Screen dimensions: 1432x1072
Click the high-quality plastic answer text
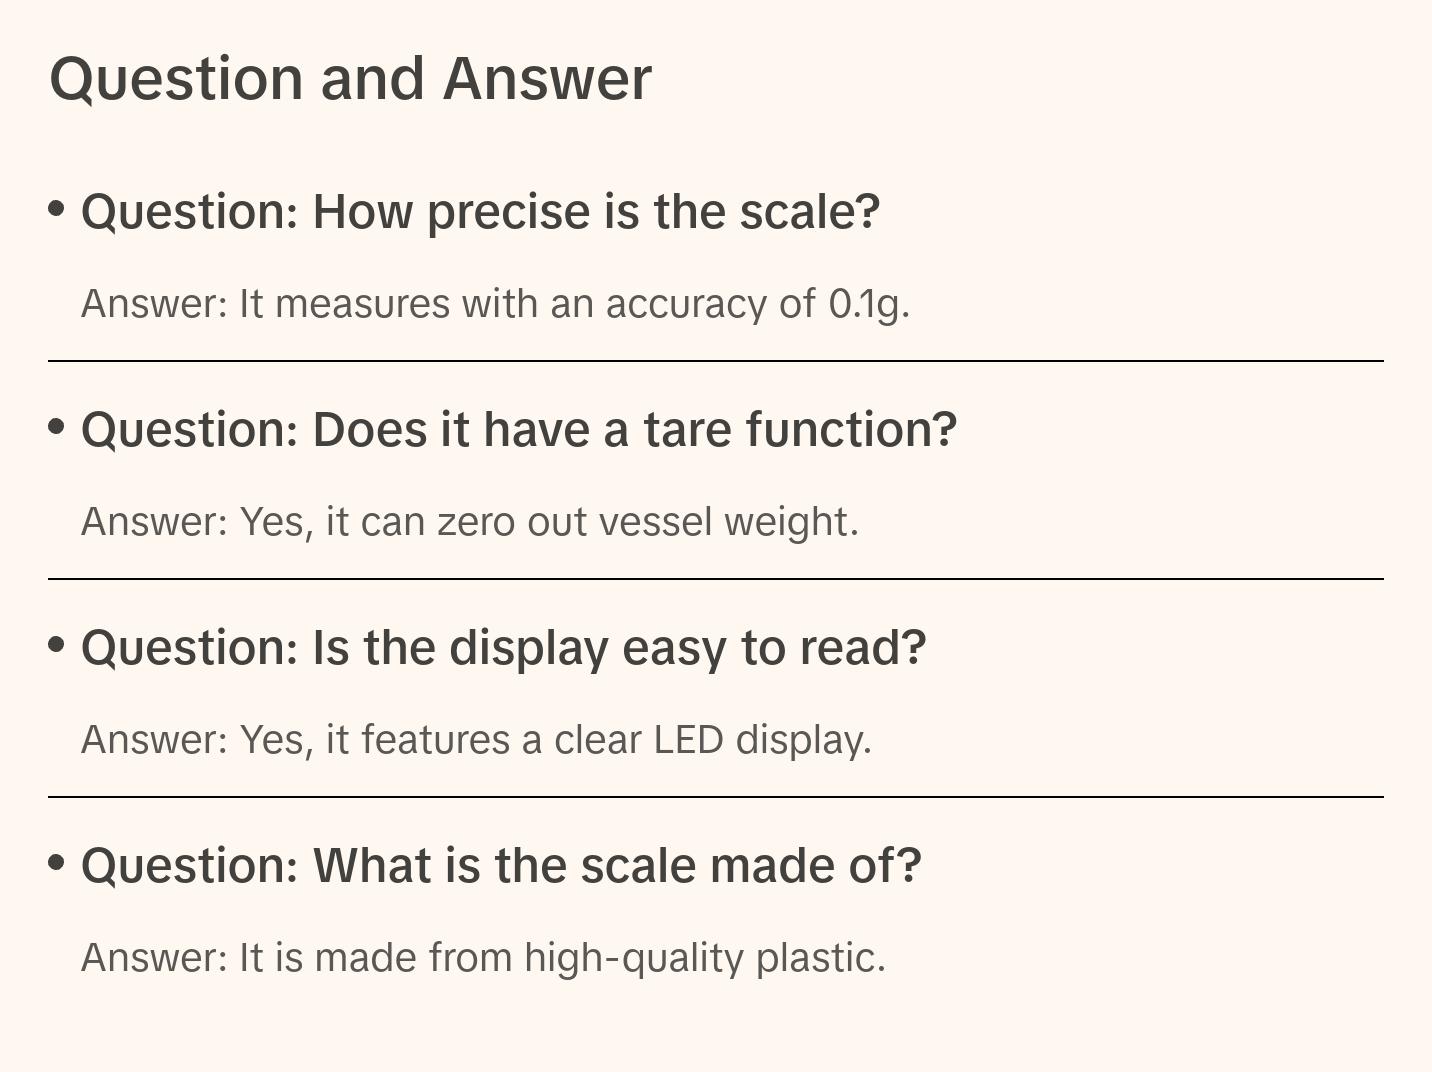pos(483,958)
